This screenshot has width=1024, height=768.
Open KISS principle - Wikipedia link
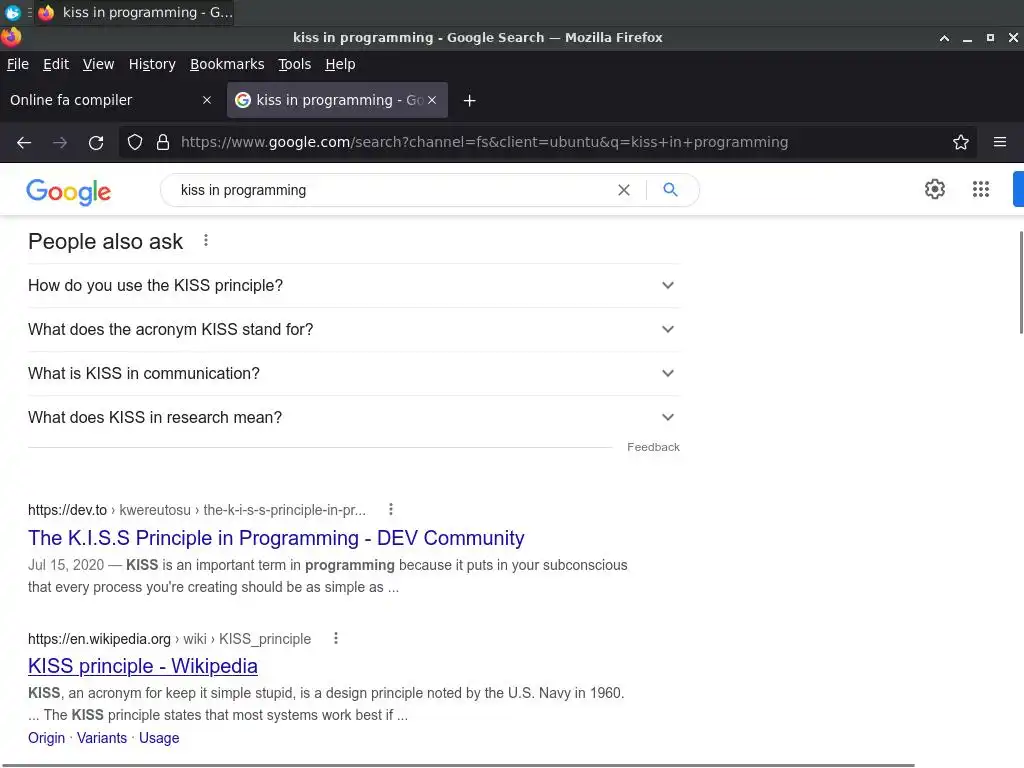point(143,665)
